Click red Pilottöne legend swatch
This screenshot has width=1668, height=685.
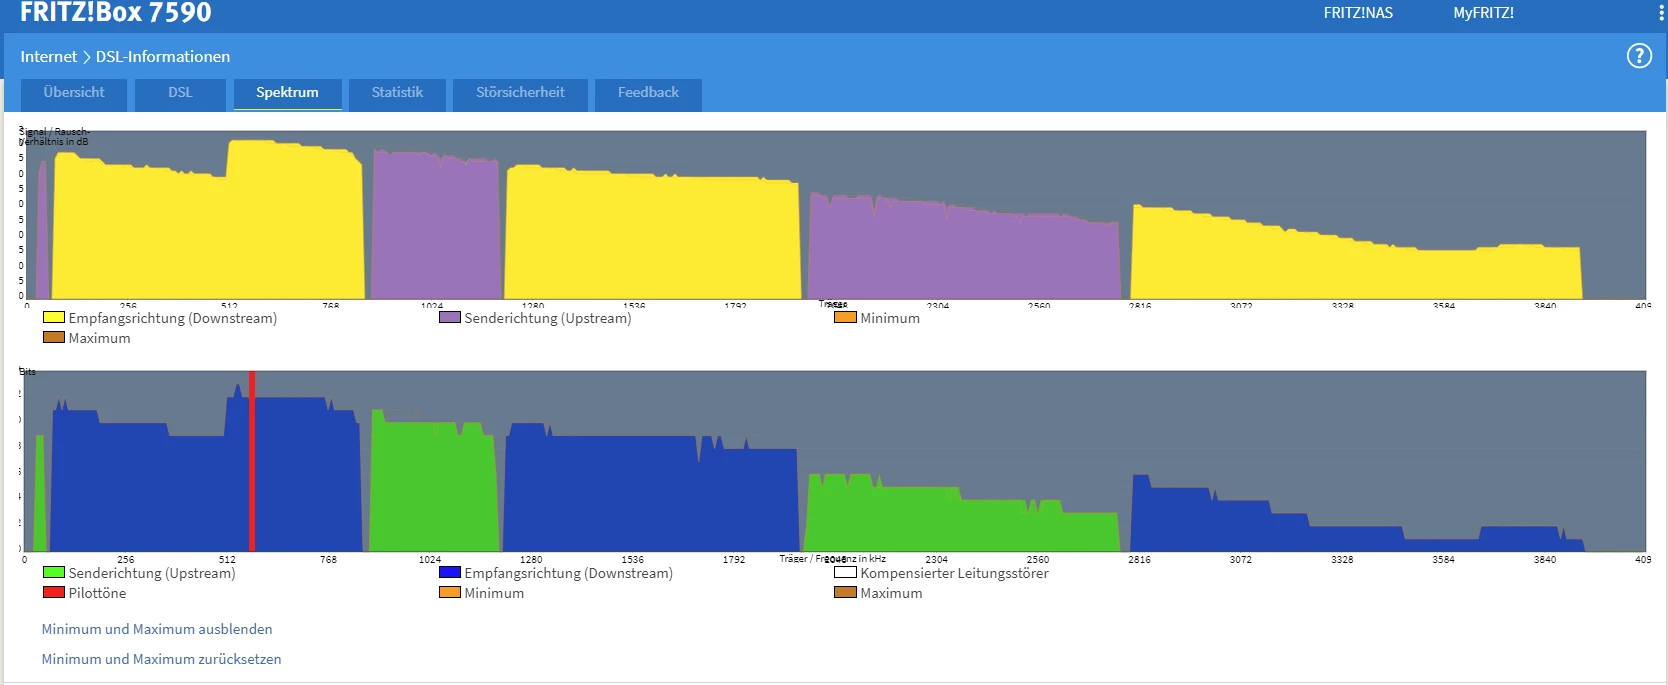(54, 592)
